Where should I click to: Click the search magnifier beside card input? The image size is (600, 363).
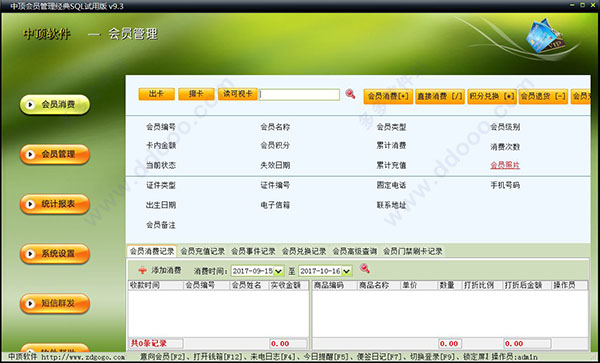[x=350, y=94]
